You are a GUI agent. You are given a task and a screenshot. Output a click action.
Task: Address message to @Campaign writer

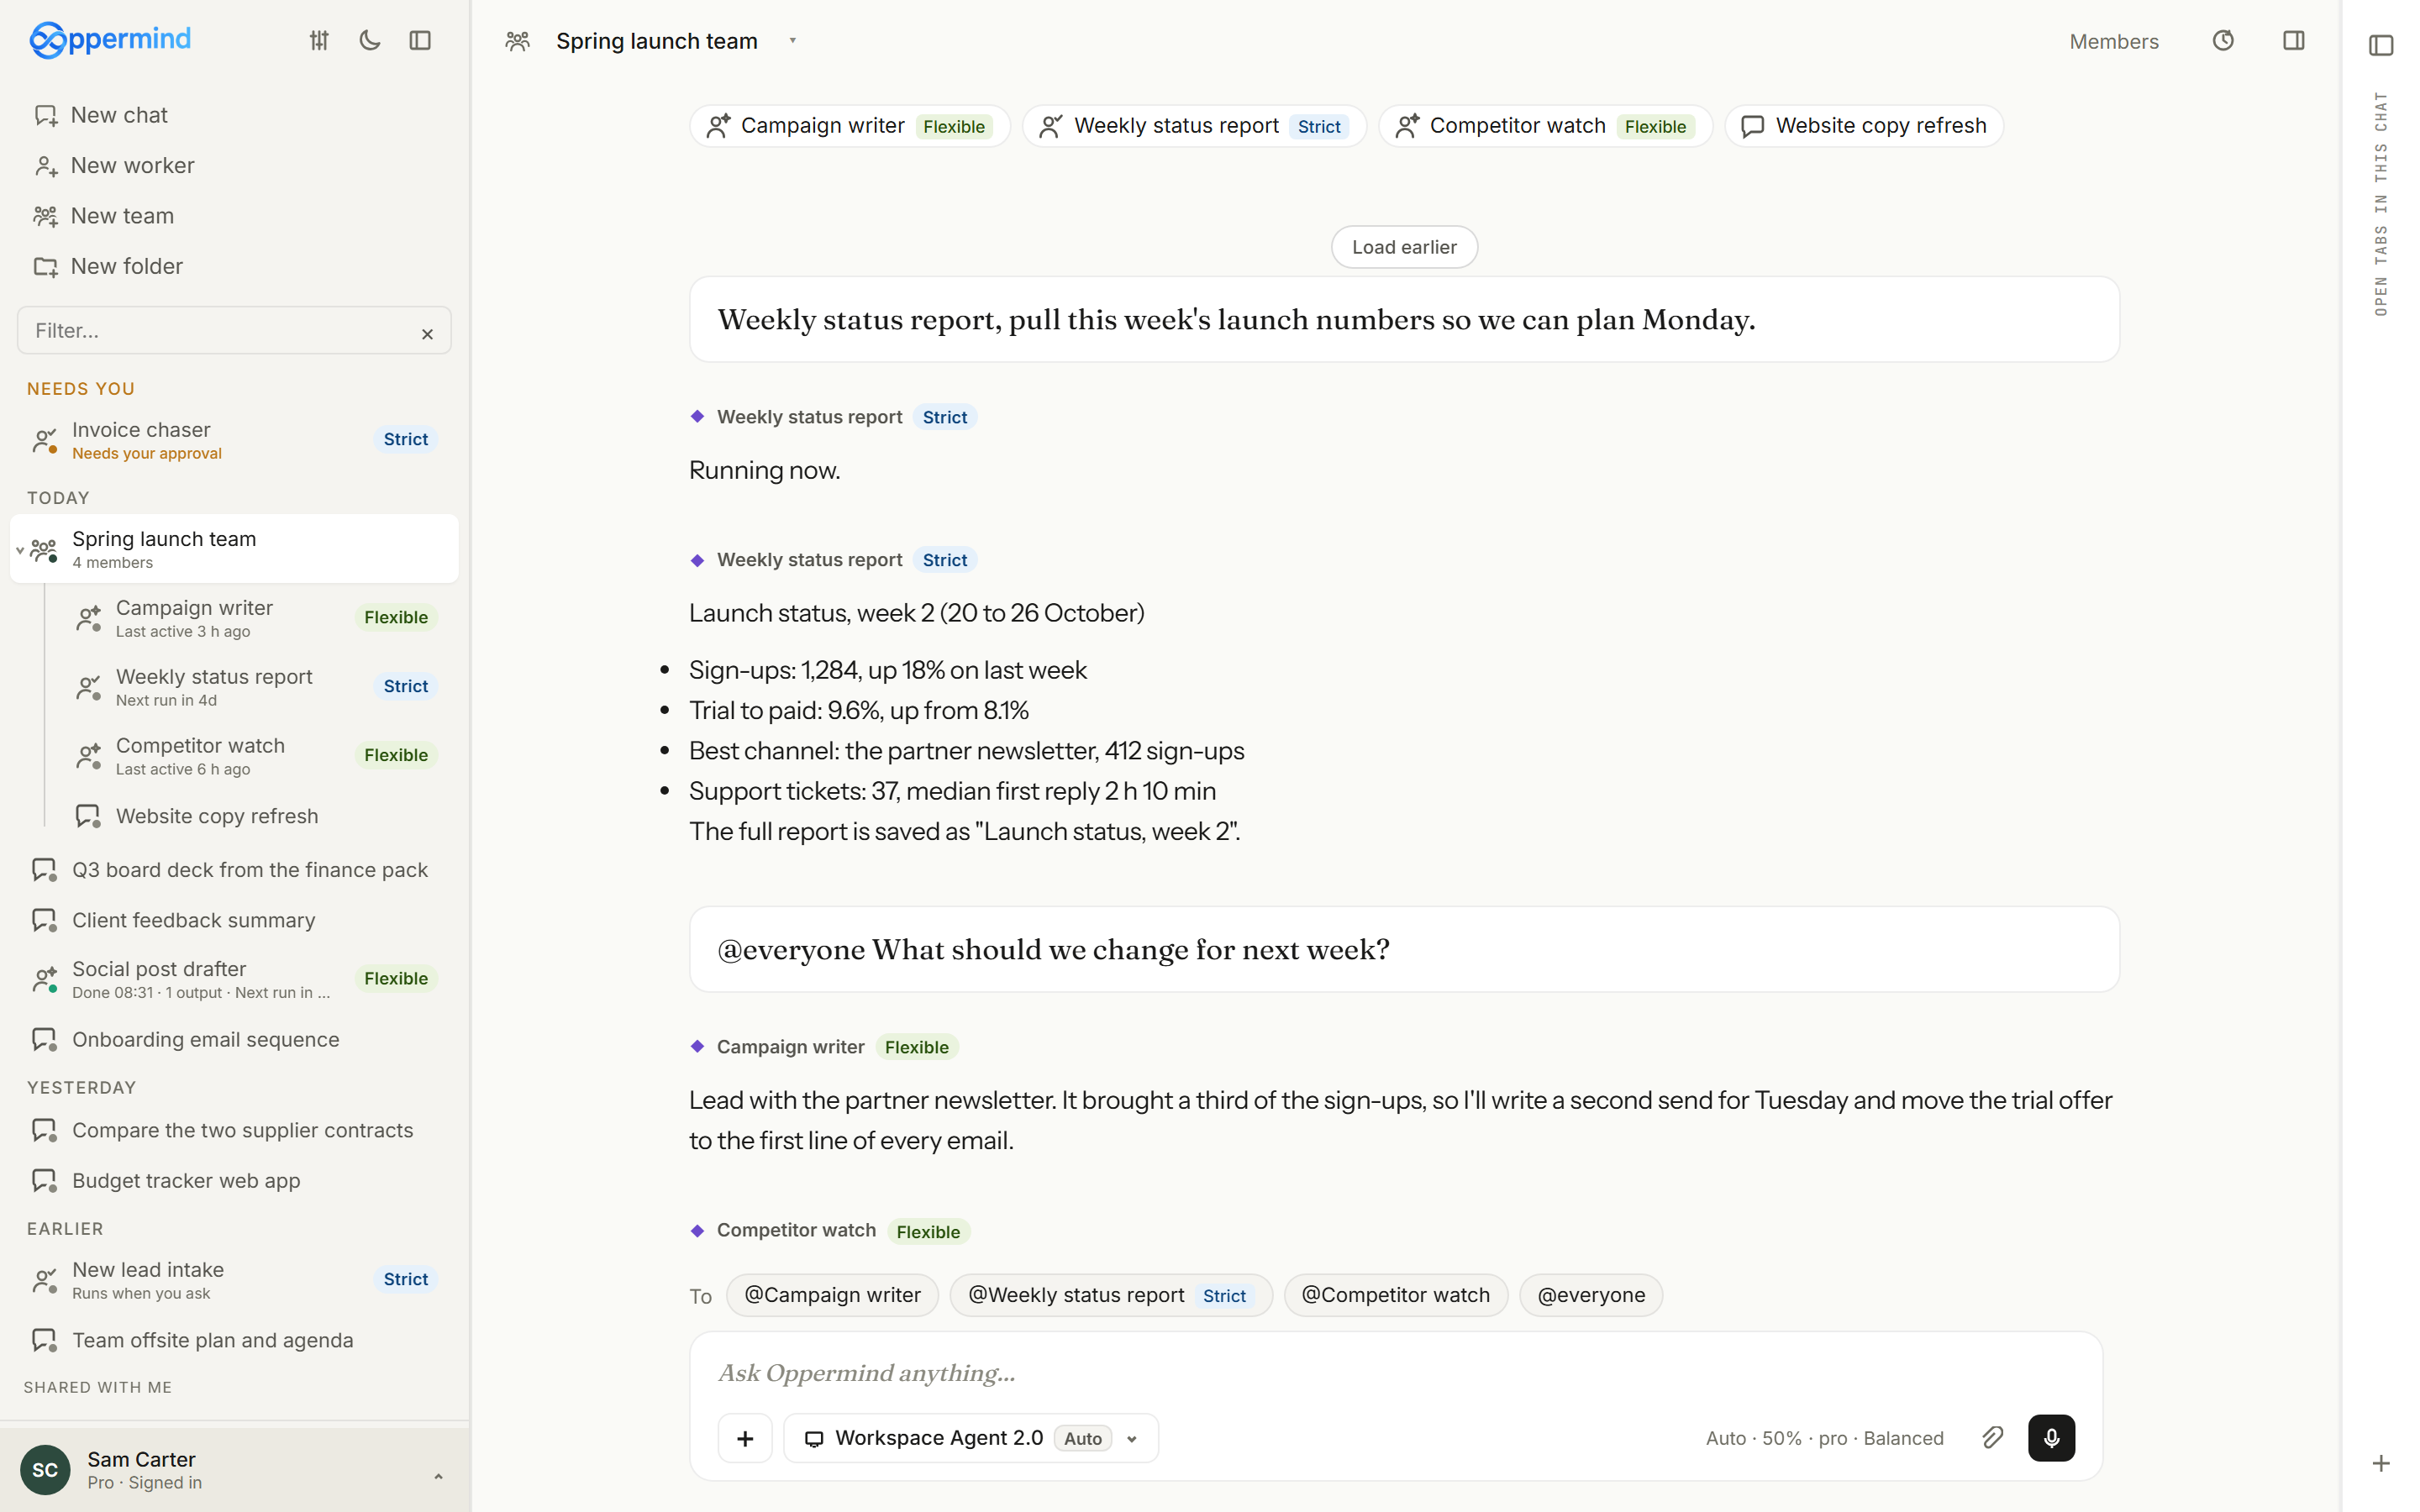(x=832, y=1295)
